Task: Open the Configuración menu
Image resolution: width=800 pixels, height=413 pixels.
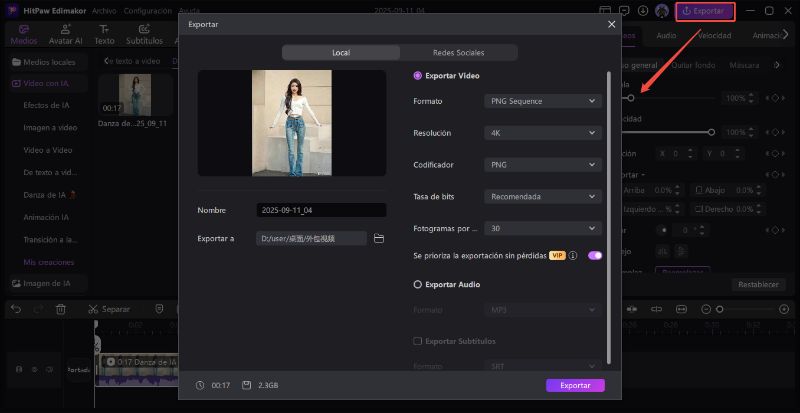Action: [x=147, y=11]
